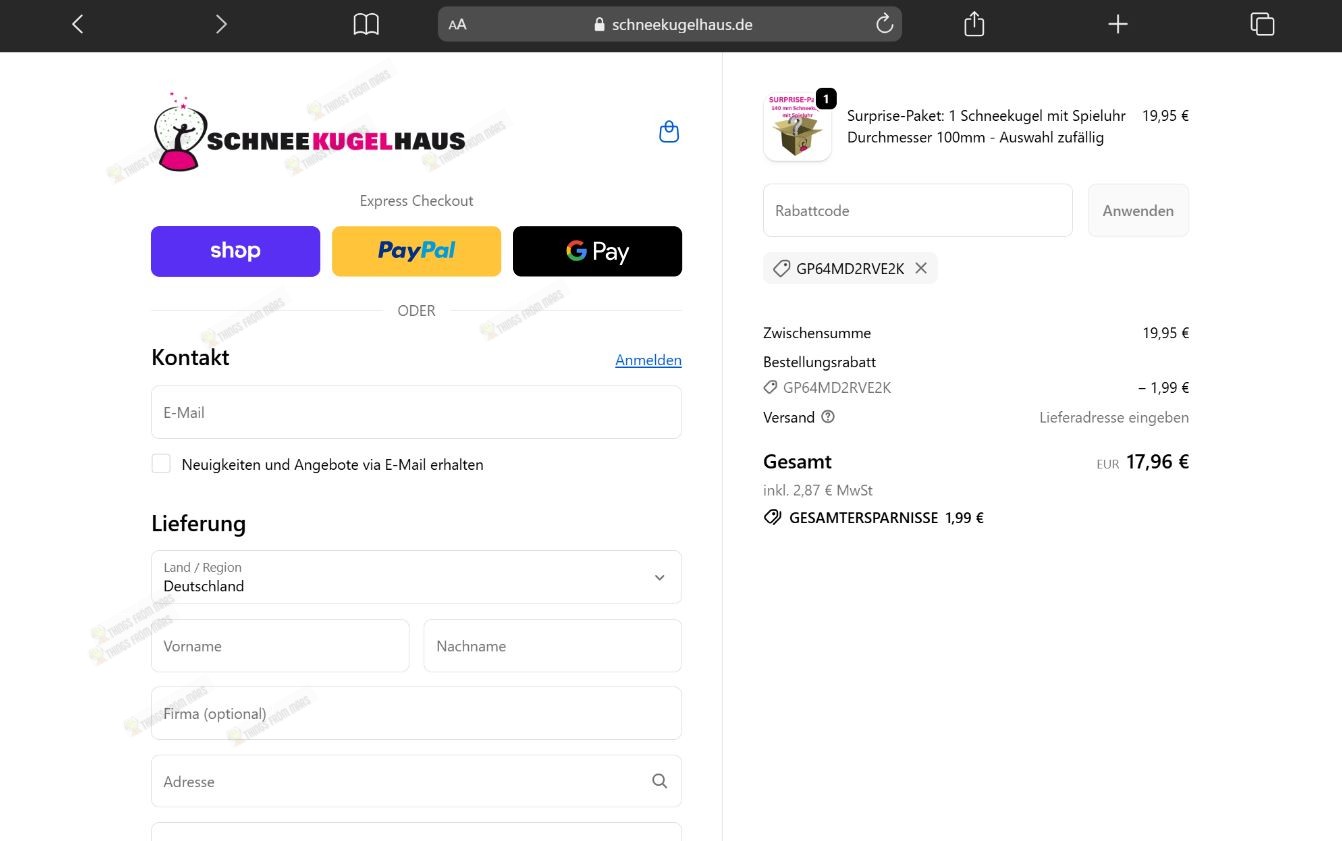Reload the schneekugelhaus.de page

coord(884,24)
